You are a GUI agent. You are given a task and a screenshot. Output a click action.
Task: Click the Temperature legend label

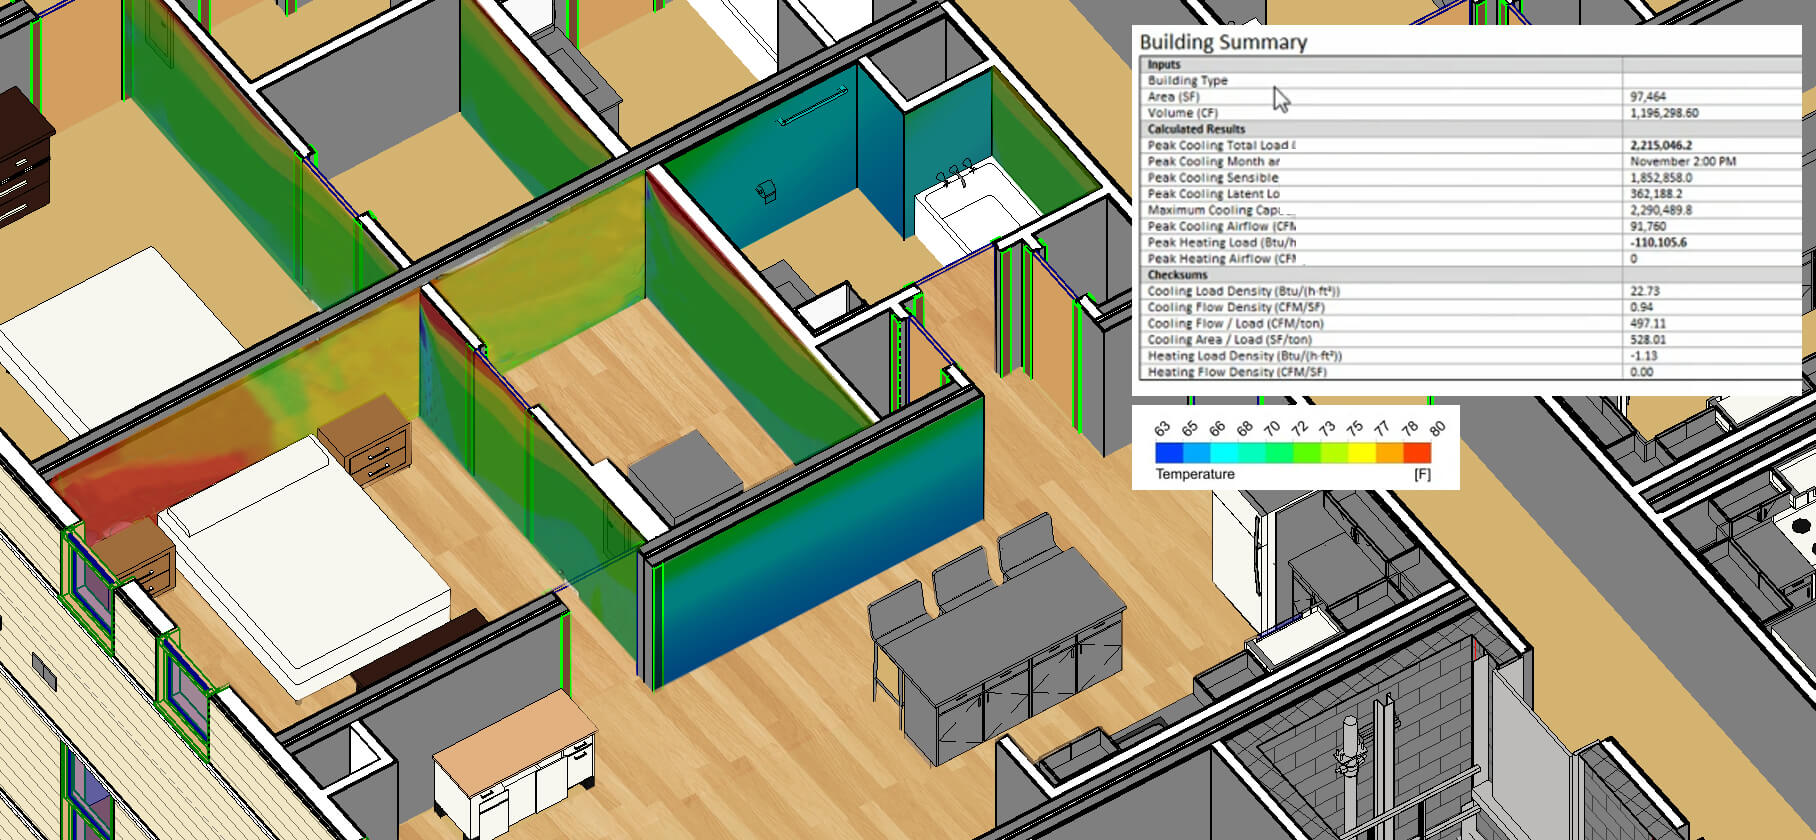[x=1195, y=474]
